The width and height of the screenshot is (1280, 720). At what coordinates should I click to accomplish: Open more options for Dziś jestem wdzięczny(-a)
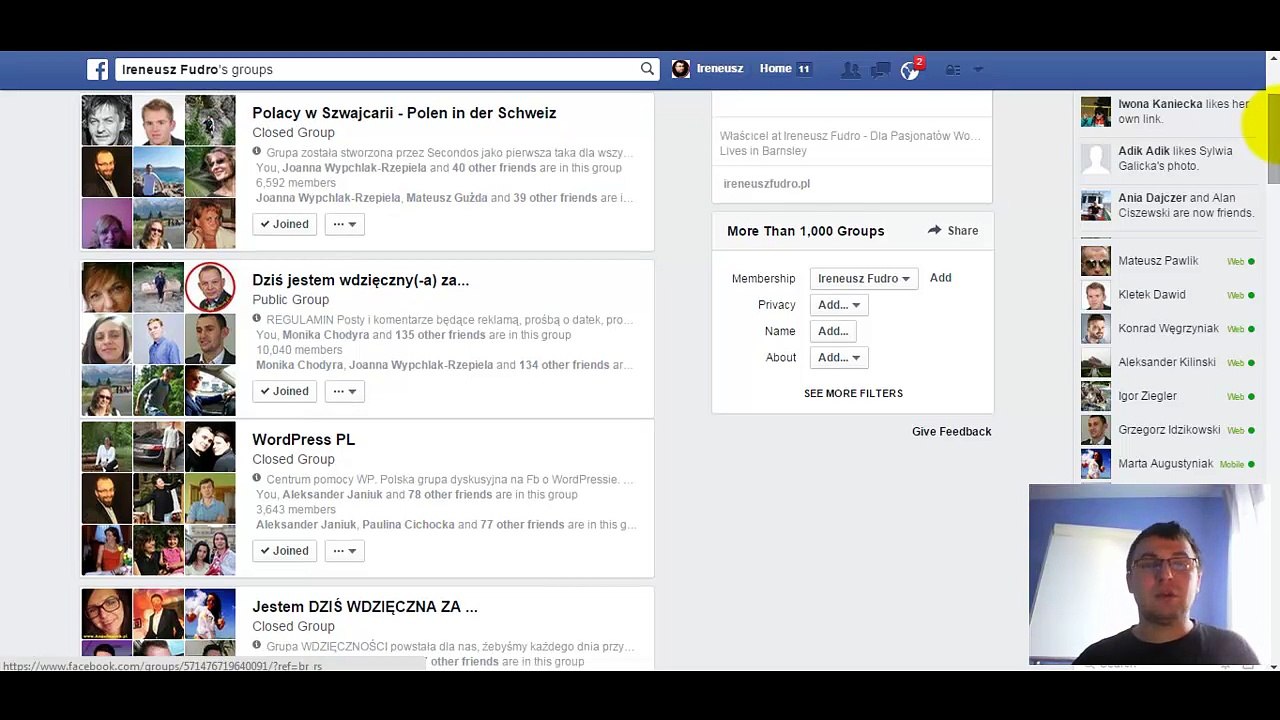coord(344,391)
